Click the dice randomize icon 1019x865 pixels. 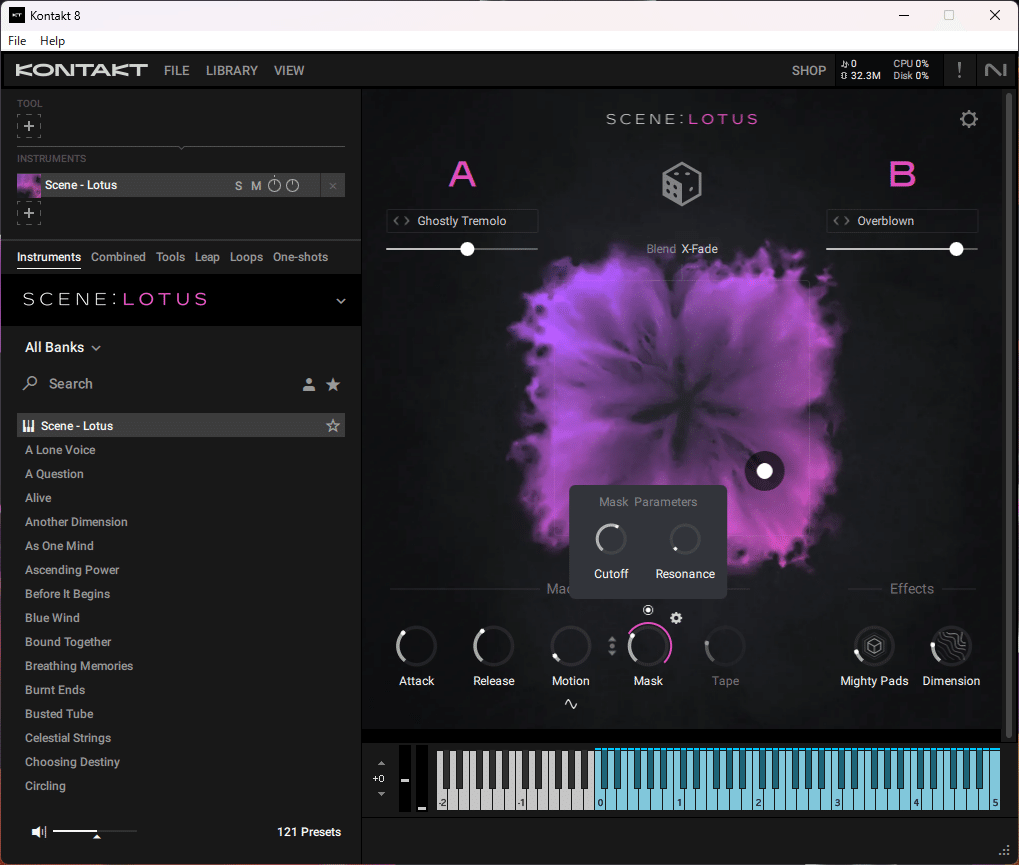click(x=681, y=183)
